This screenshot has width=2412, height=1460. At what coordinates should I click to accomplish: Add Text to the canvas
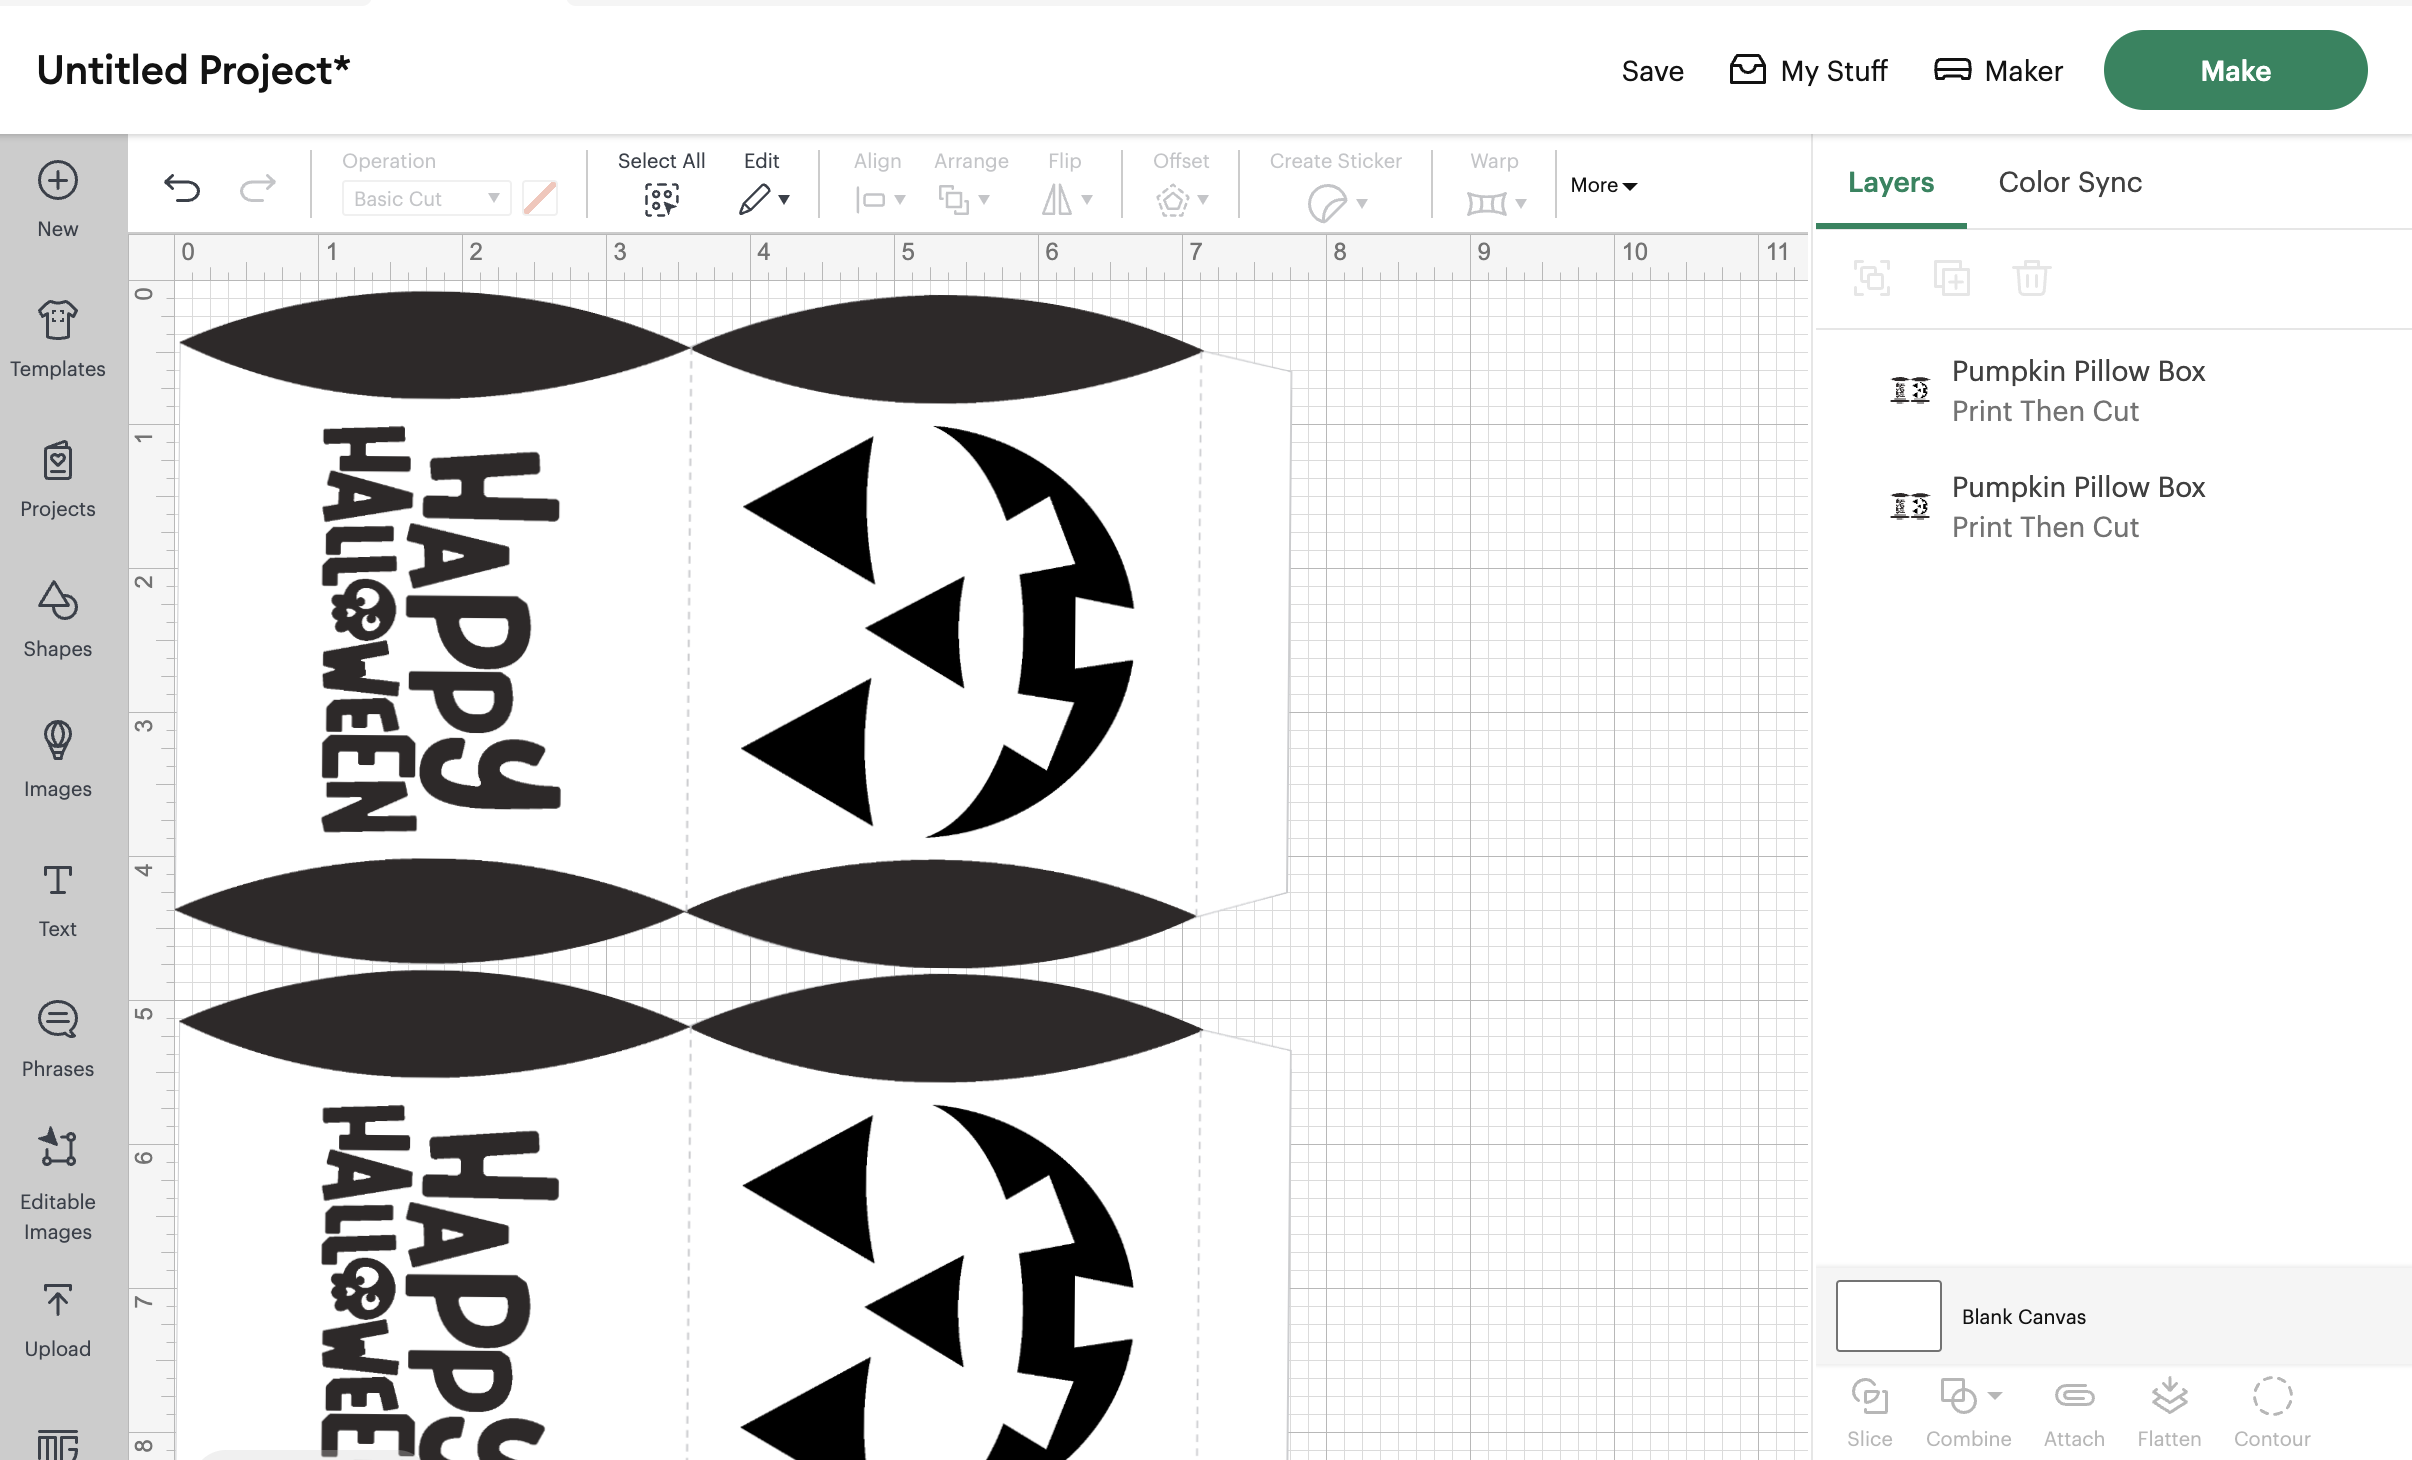coord(58,899)
